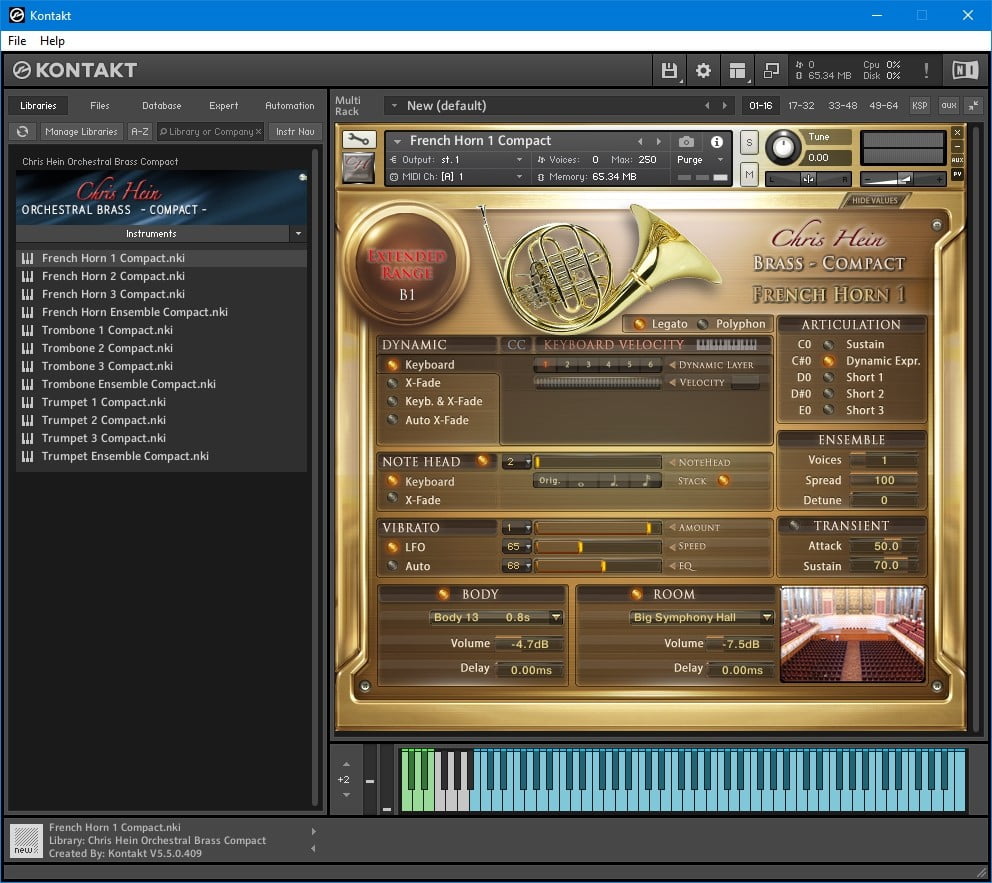Select Short 2 articulation
This screenshot has width=992, height=883.
click(828, 393)
